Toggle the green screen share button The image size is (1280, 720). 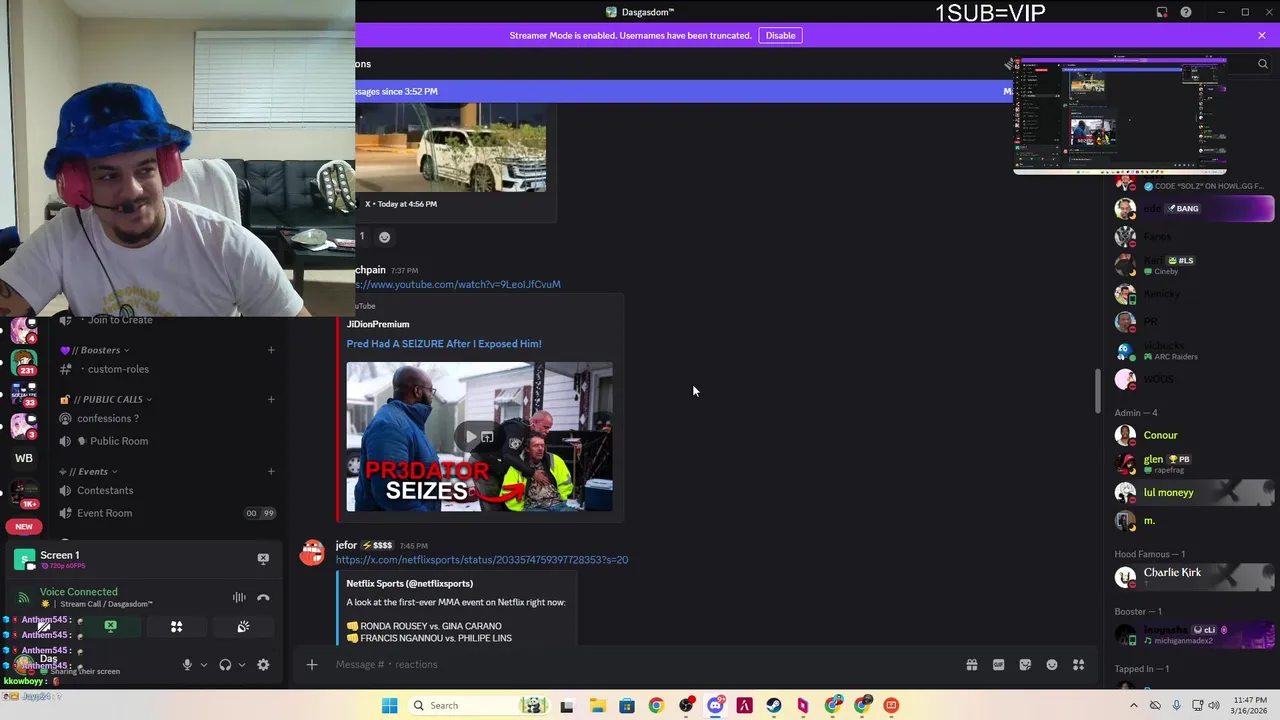111,627
